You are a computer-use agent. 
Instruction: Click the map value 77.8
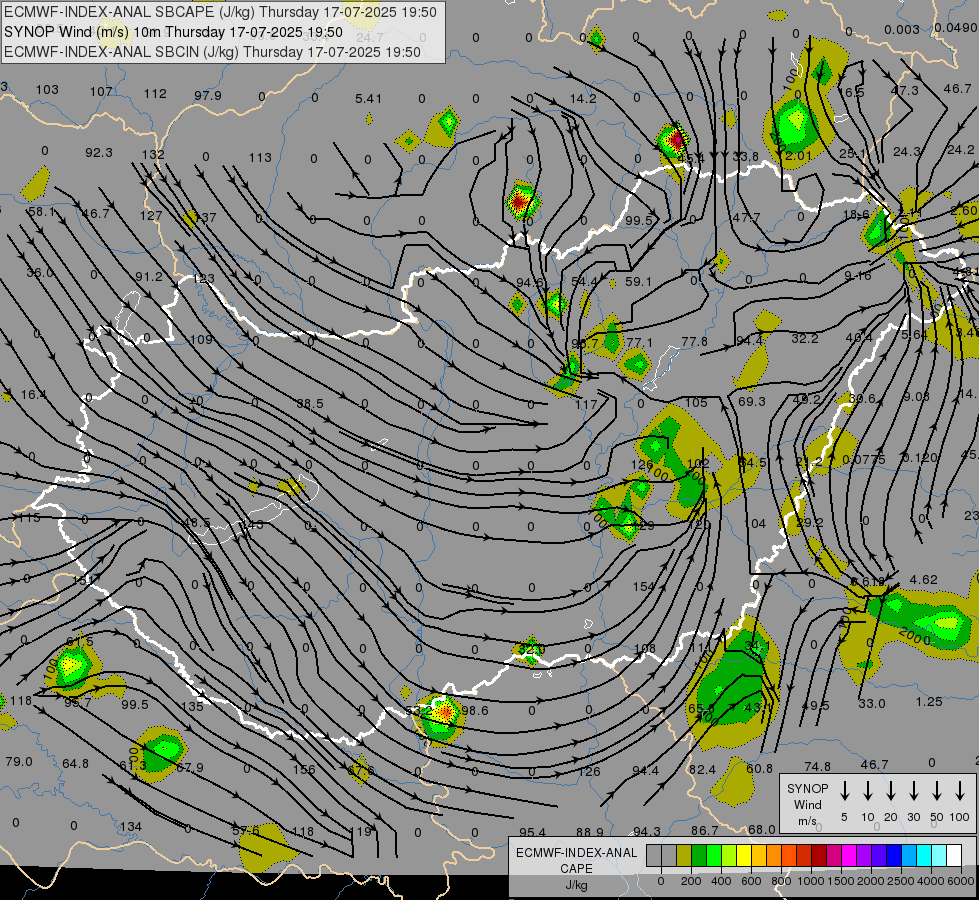point(694,341)
